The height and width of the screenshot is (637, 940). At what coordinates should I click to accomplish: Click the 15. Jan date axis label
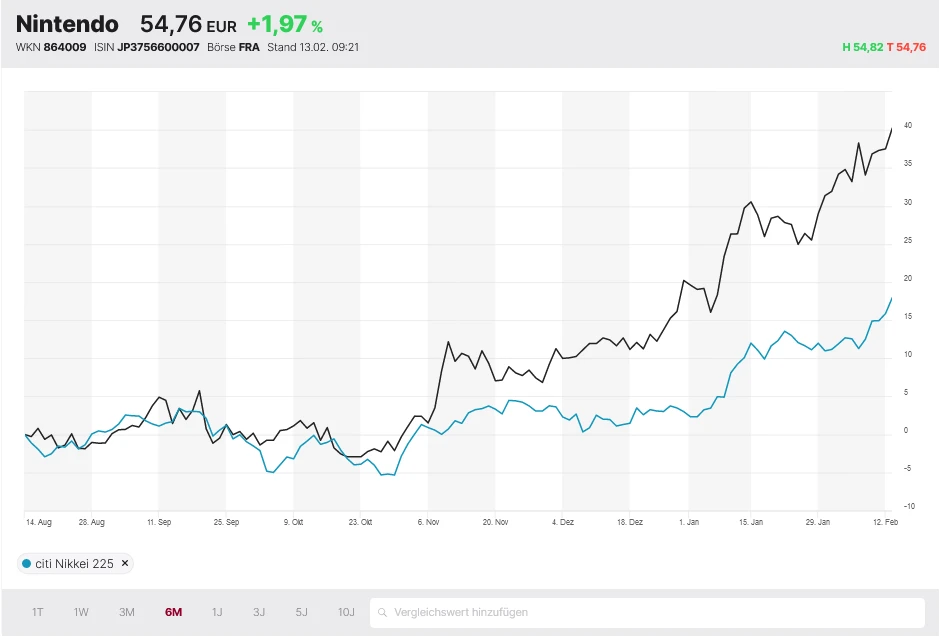751,521
